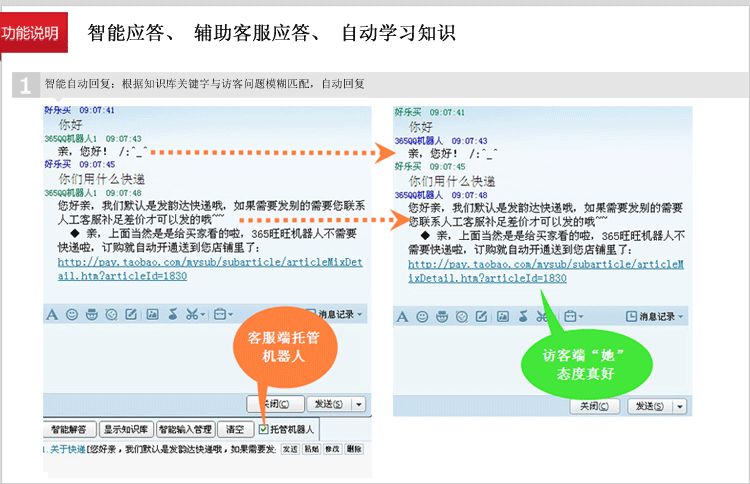Click the magic-face emoticon icon in the right chat
750x484 pixels.
coord(441,317)
